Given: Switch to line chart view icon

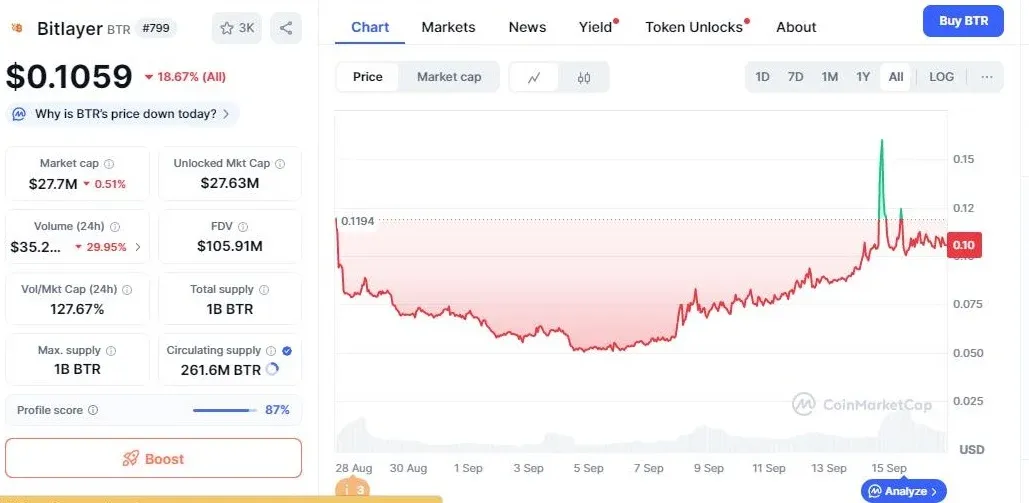Looking at the screenshot, I should [534, 77].
